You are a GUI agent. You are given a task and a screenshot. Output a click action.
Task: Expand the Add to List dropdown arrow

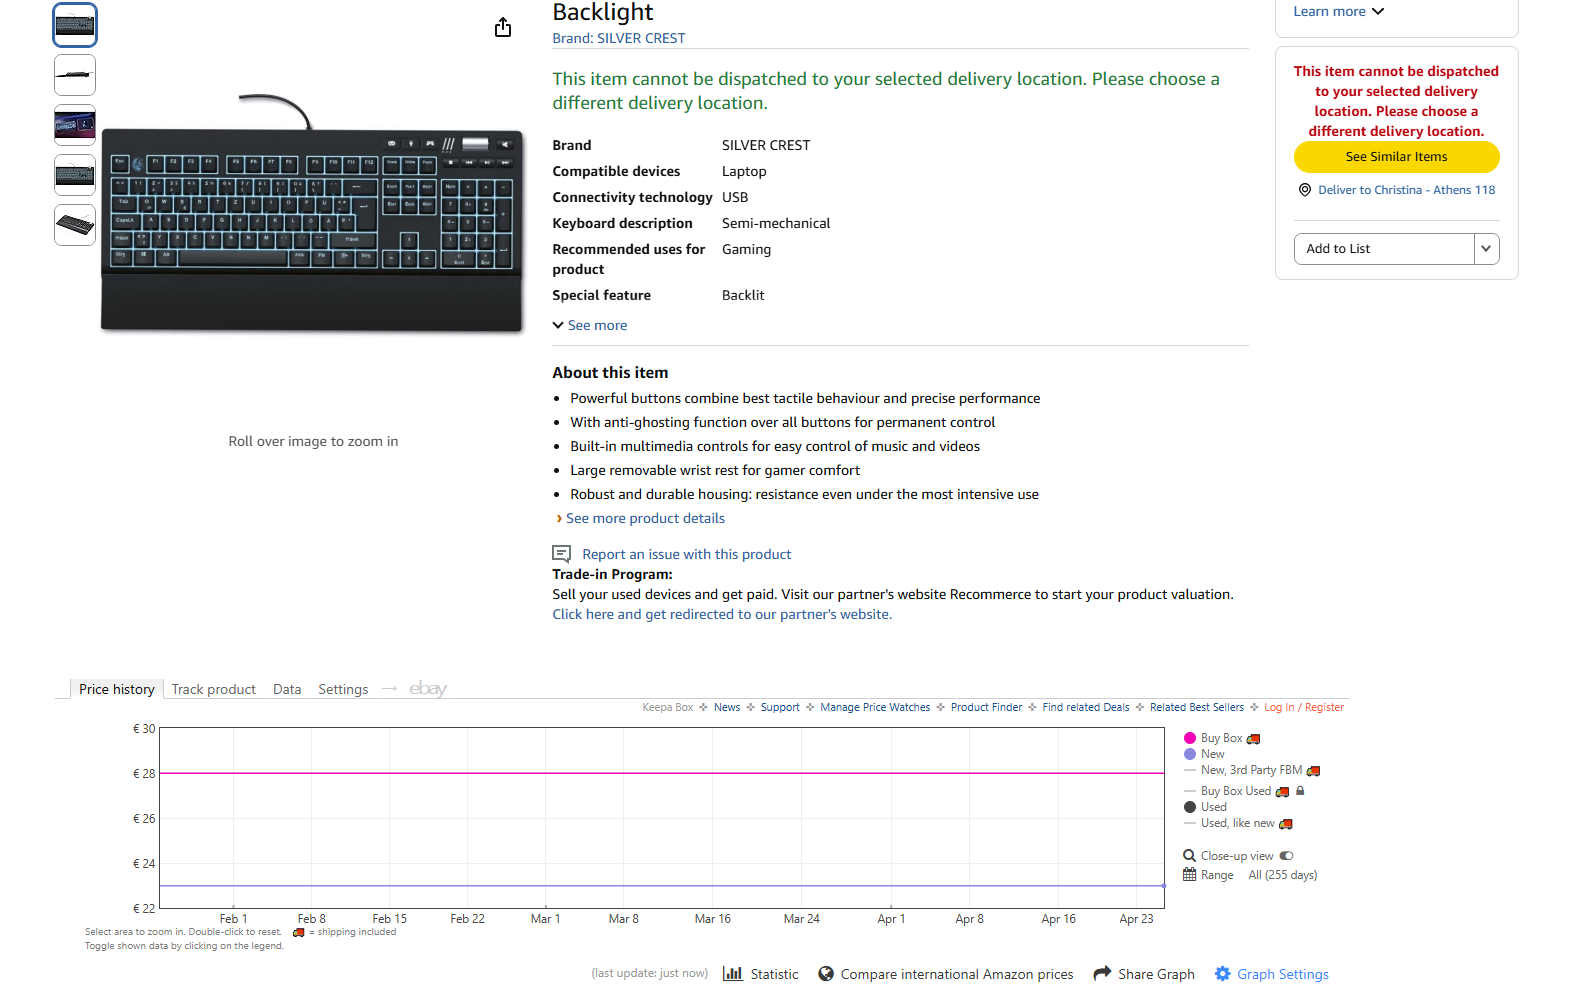pos(1487,249)
